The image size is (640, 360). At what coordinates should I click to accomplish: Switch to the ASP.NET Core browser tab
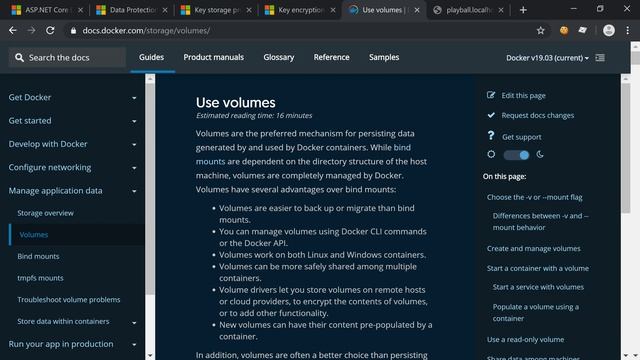pos(46,10)
